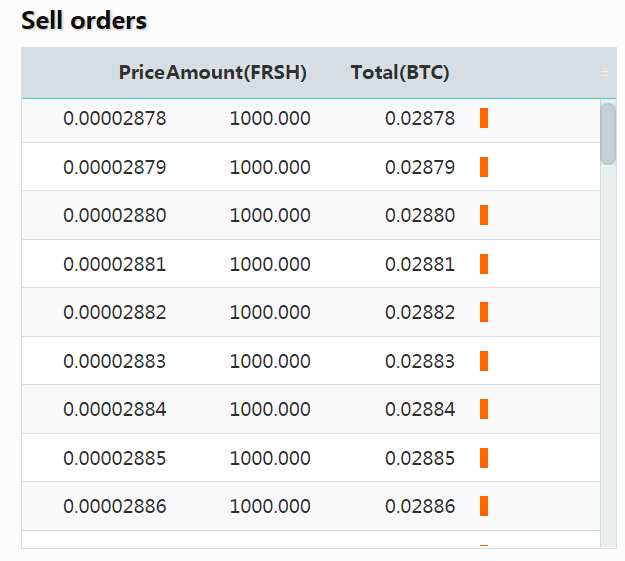Click orange bar beside 0.02884 total
The width and height of the screenshot is (625, 561).
pyautogui.click(x=484, y=409)
